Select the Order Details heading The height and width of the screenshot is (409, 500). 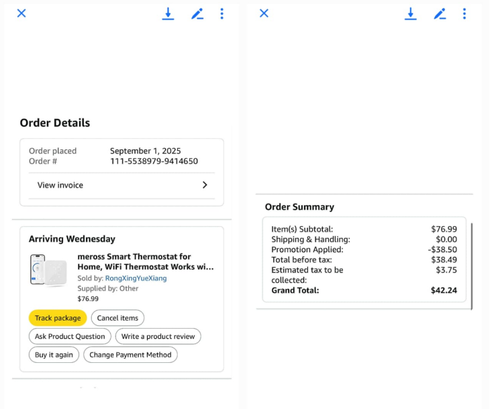coord(55,123)
